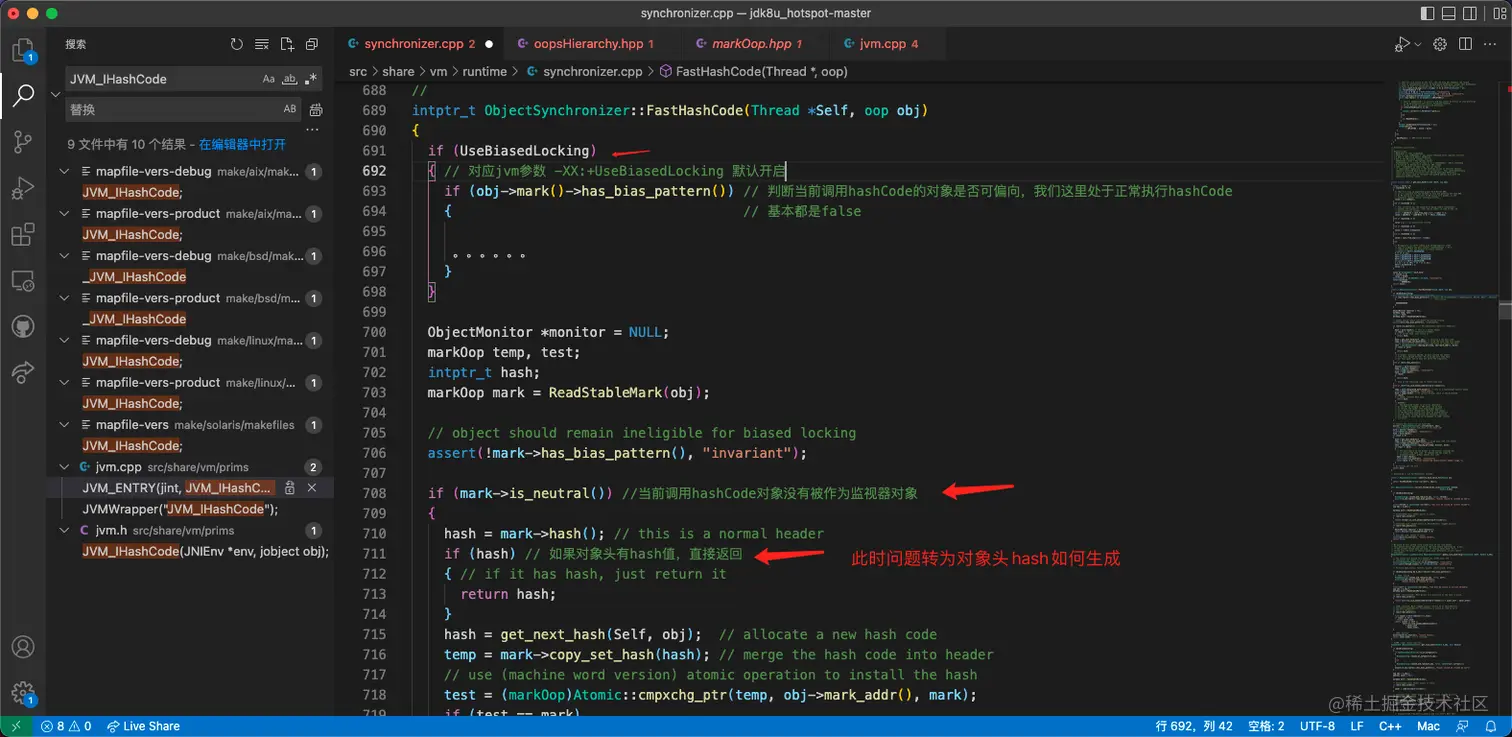1512x737 pixels.
Task: Toggle Use Regular Expression option
Action: click(311, 79)
